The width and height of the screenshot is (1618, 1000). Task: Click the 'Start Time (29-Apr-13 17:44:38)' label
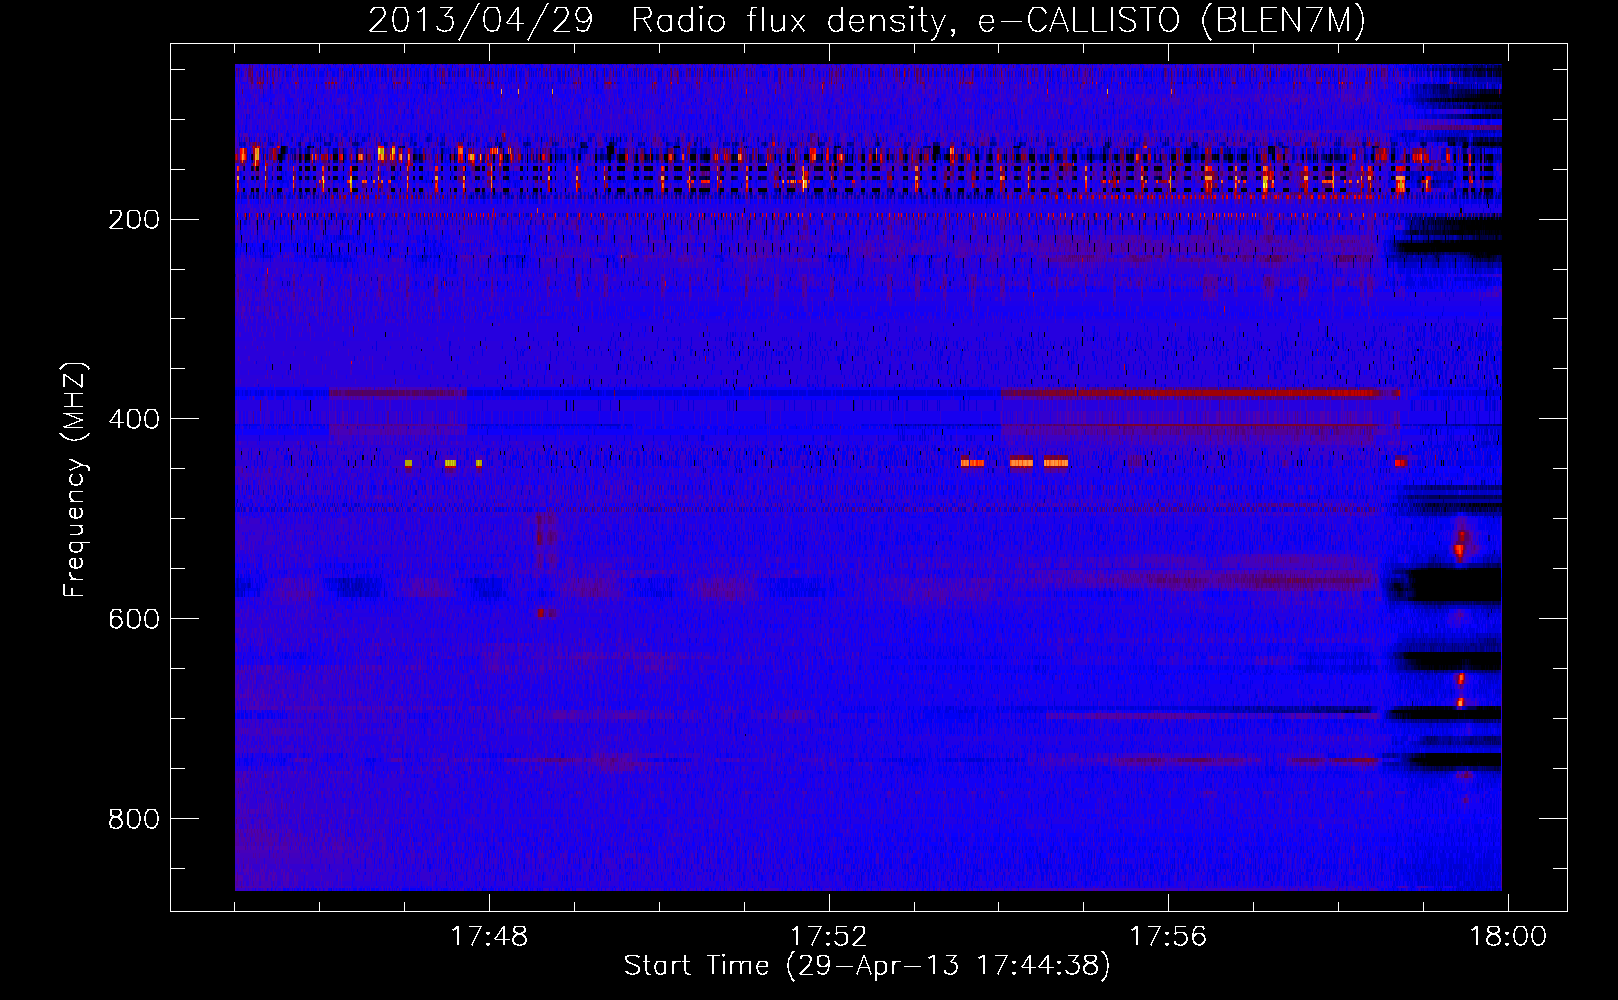(x=867, y=966)
